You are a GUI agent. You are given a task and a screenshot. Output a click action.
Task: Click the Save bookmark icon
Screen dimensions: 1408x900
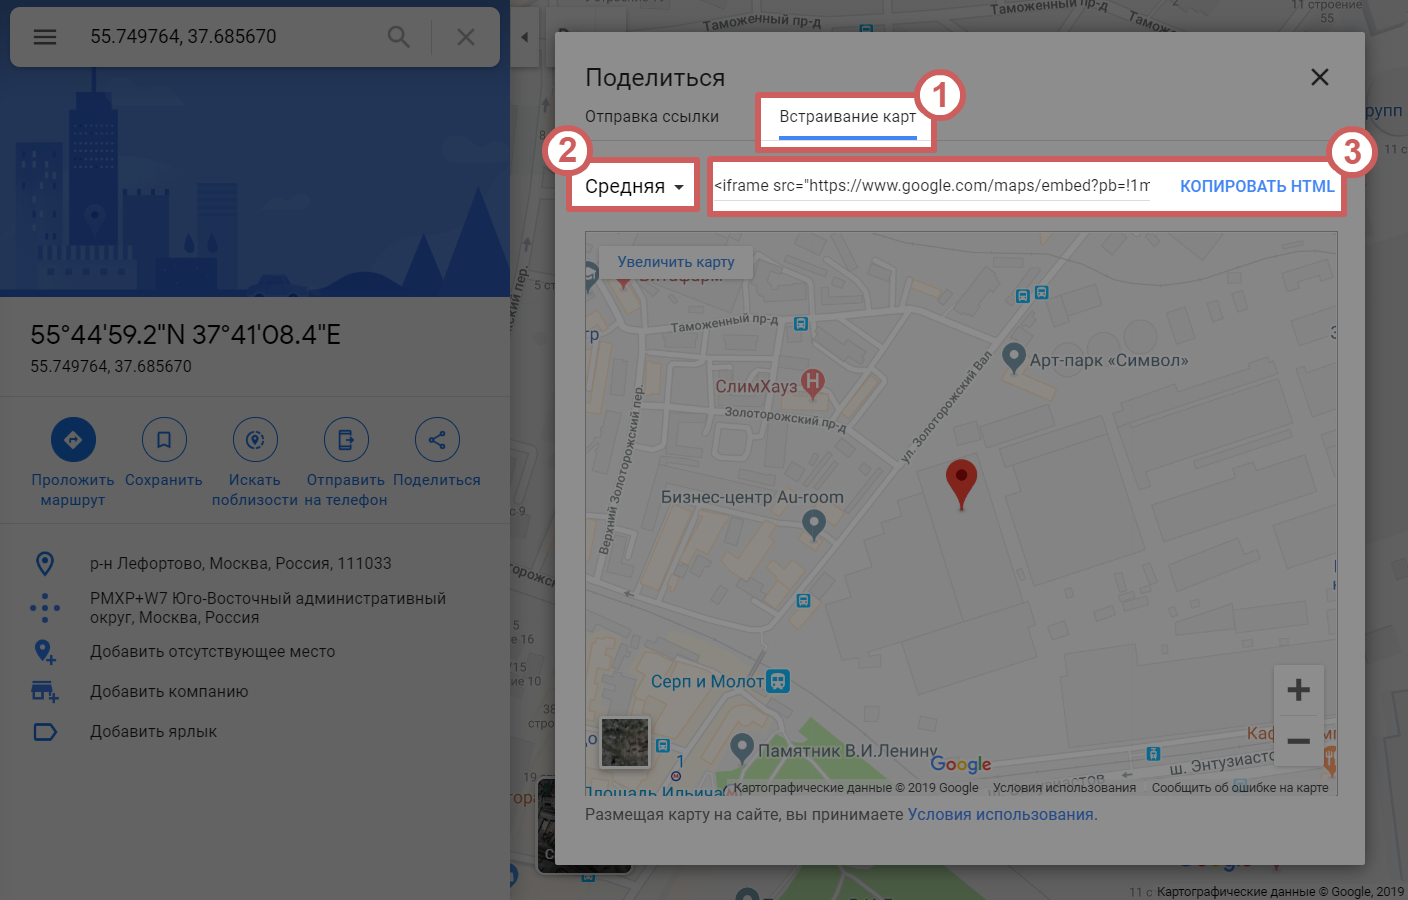point(164,439)
